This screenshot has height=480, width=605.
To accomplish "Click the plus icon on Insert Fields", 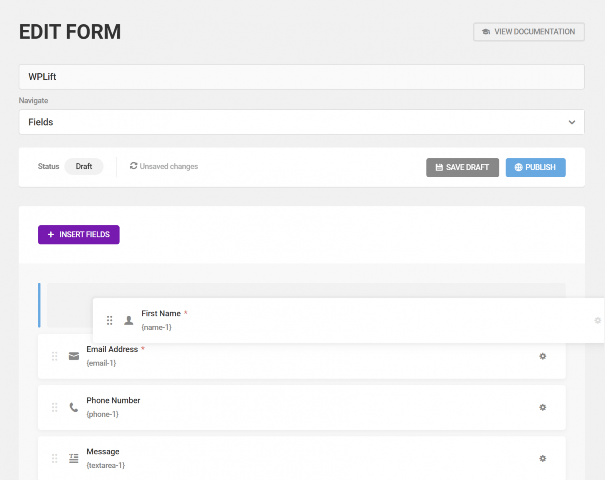I will tap(51, 235).
